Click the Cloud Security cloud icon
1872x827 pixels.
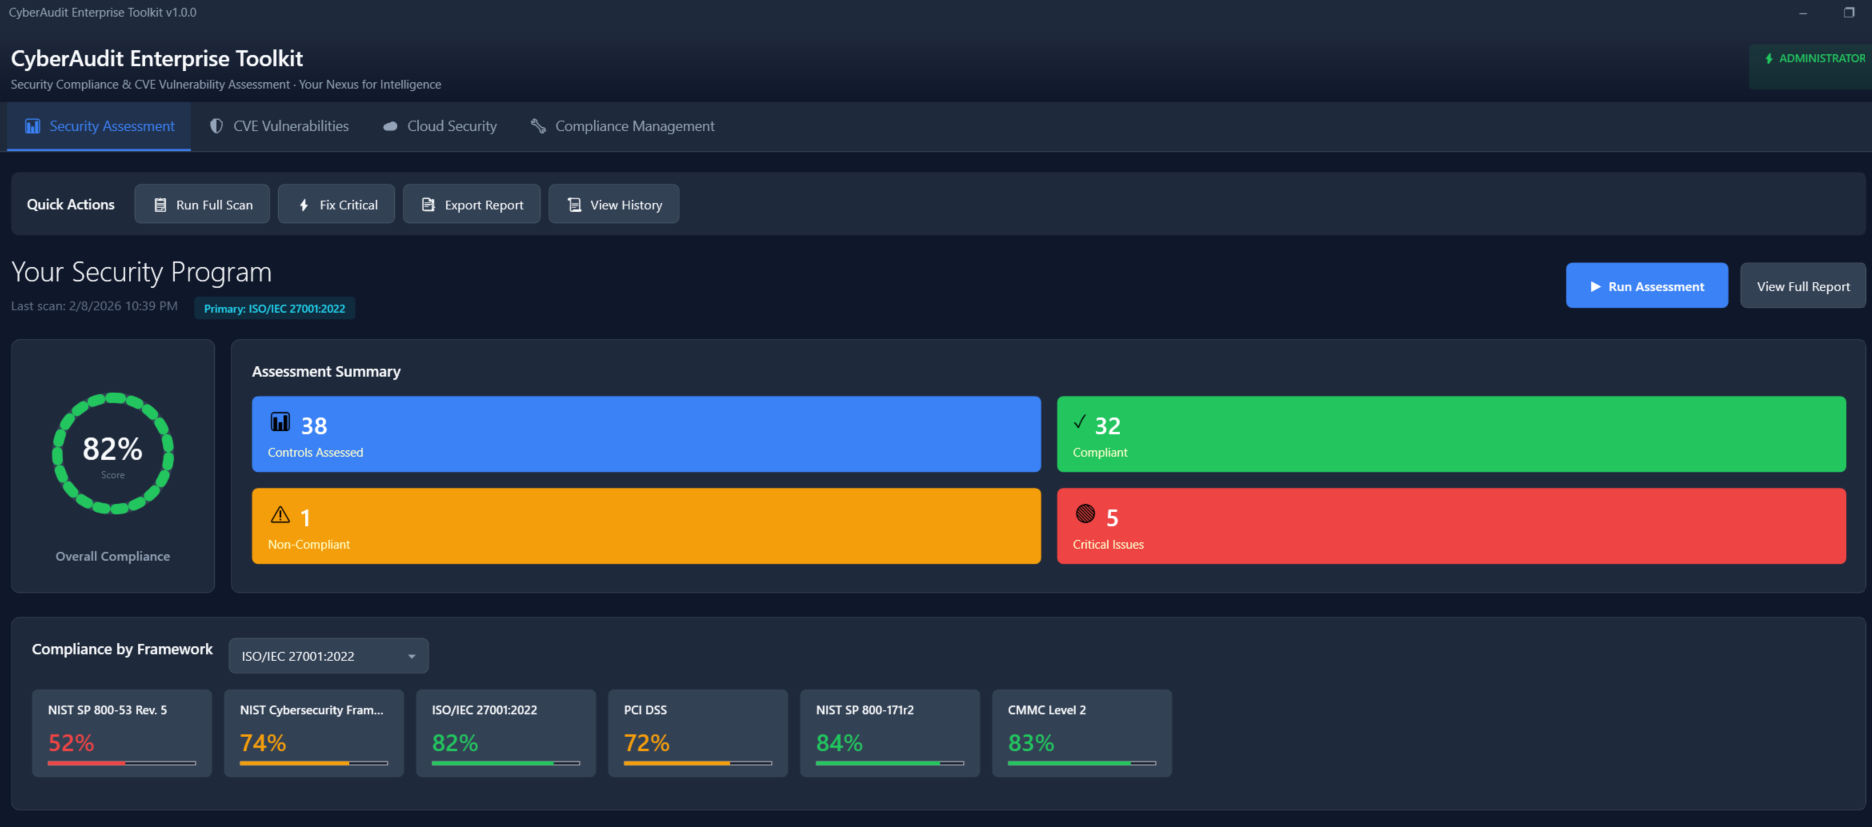click(390, 127)
